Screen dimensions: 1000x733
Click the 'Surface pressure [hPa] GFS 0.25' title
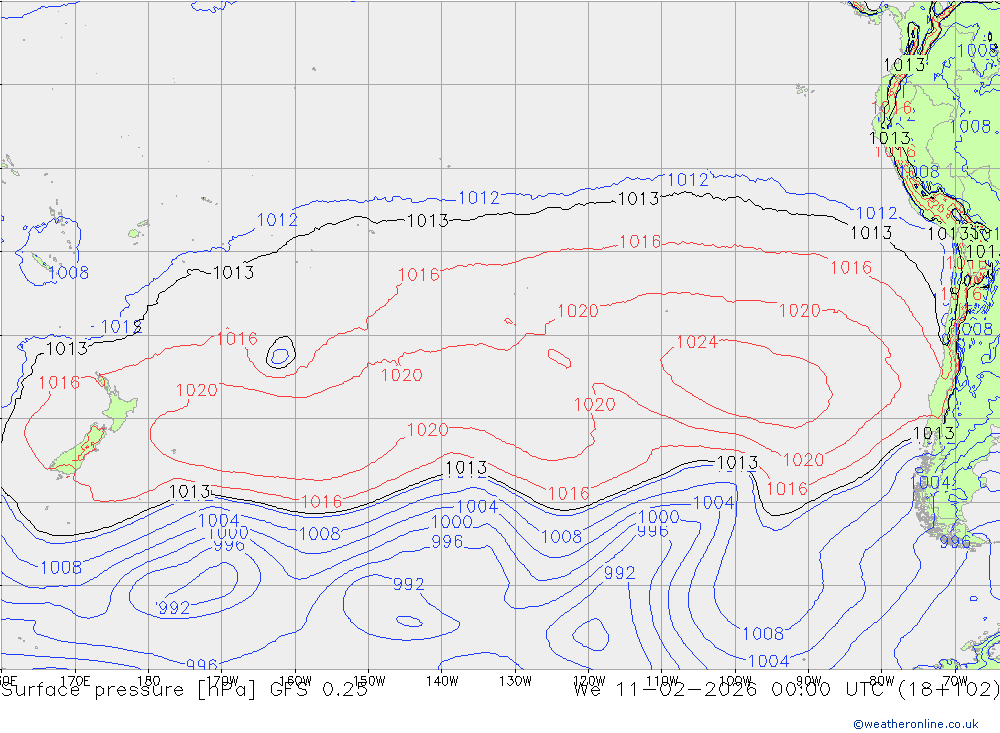[184, 690]
